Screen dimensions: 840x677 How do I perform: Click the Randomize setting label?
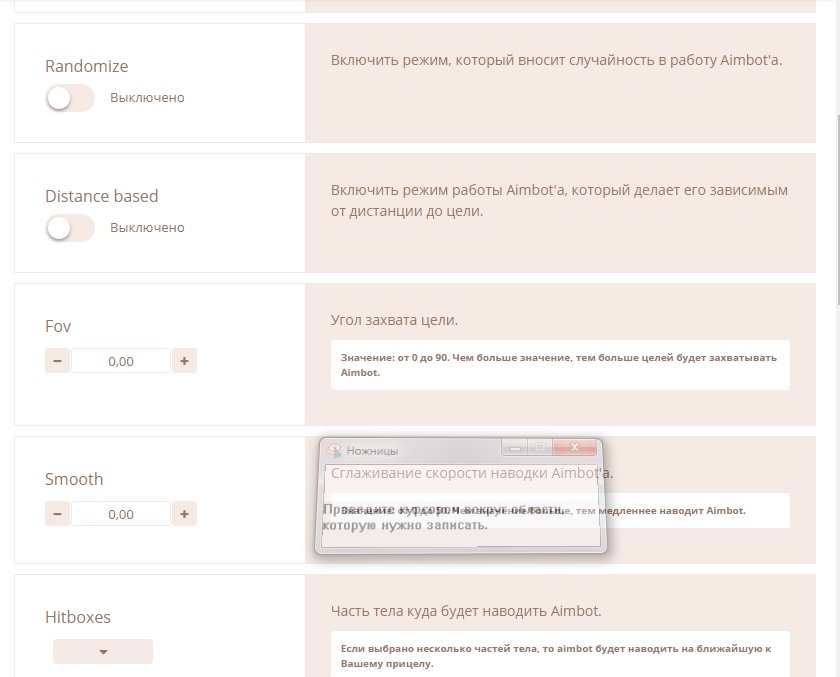click(x=86, y=66)
